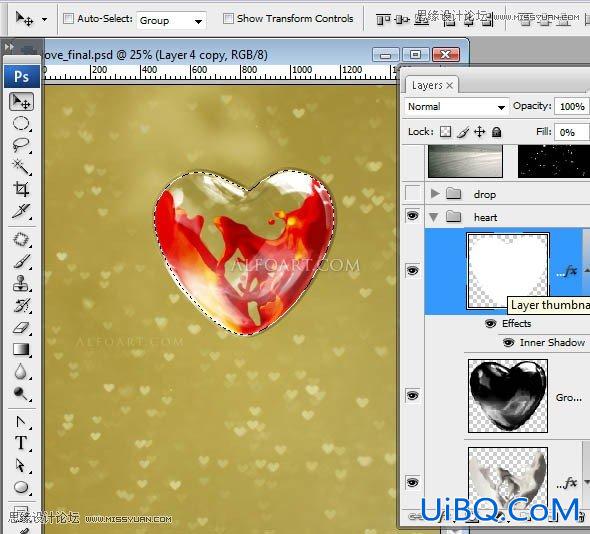Image resolution: width=590 pixels, height=534 pixels.
Task: Open the Auto-Select Group dropdown
Action: click(171, 20)
